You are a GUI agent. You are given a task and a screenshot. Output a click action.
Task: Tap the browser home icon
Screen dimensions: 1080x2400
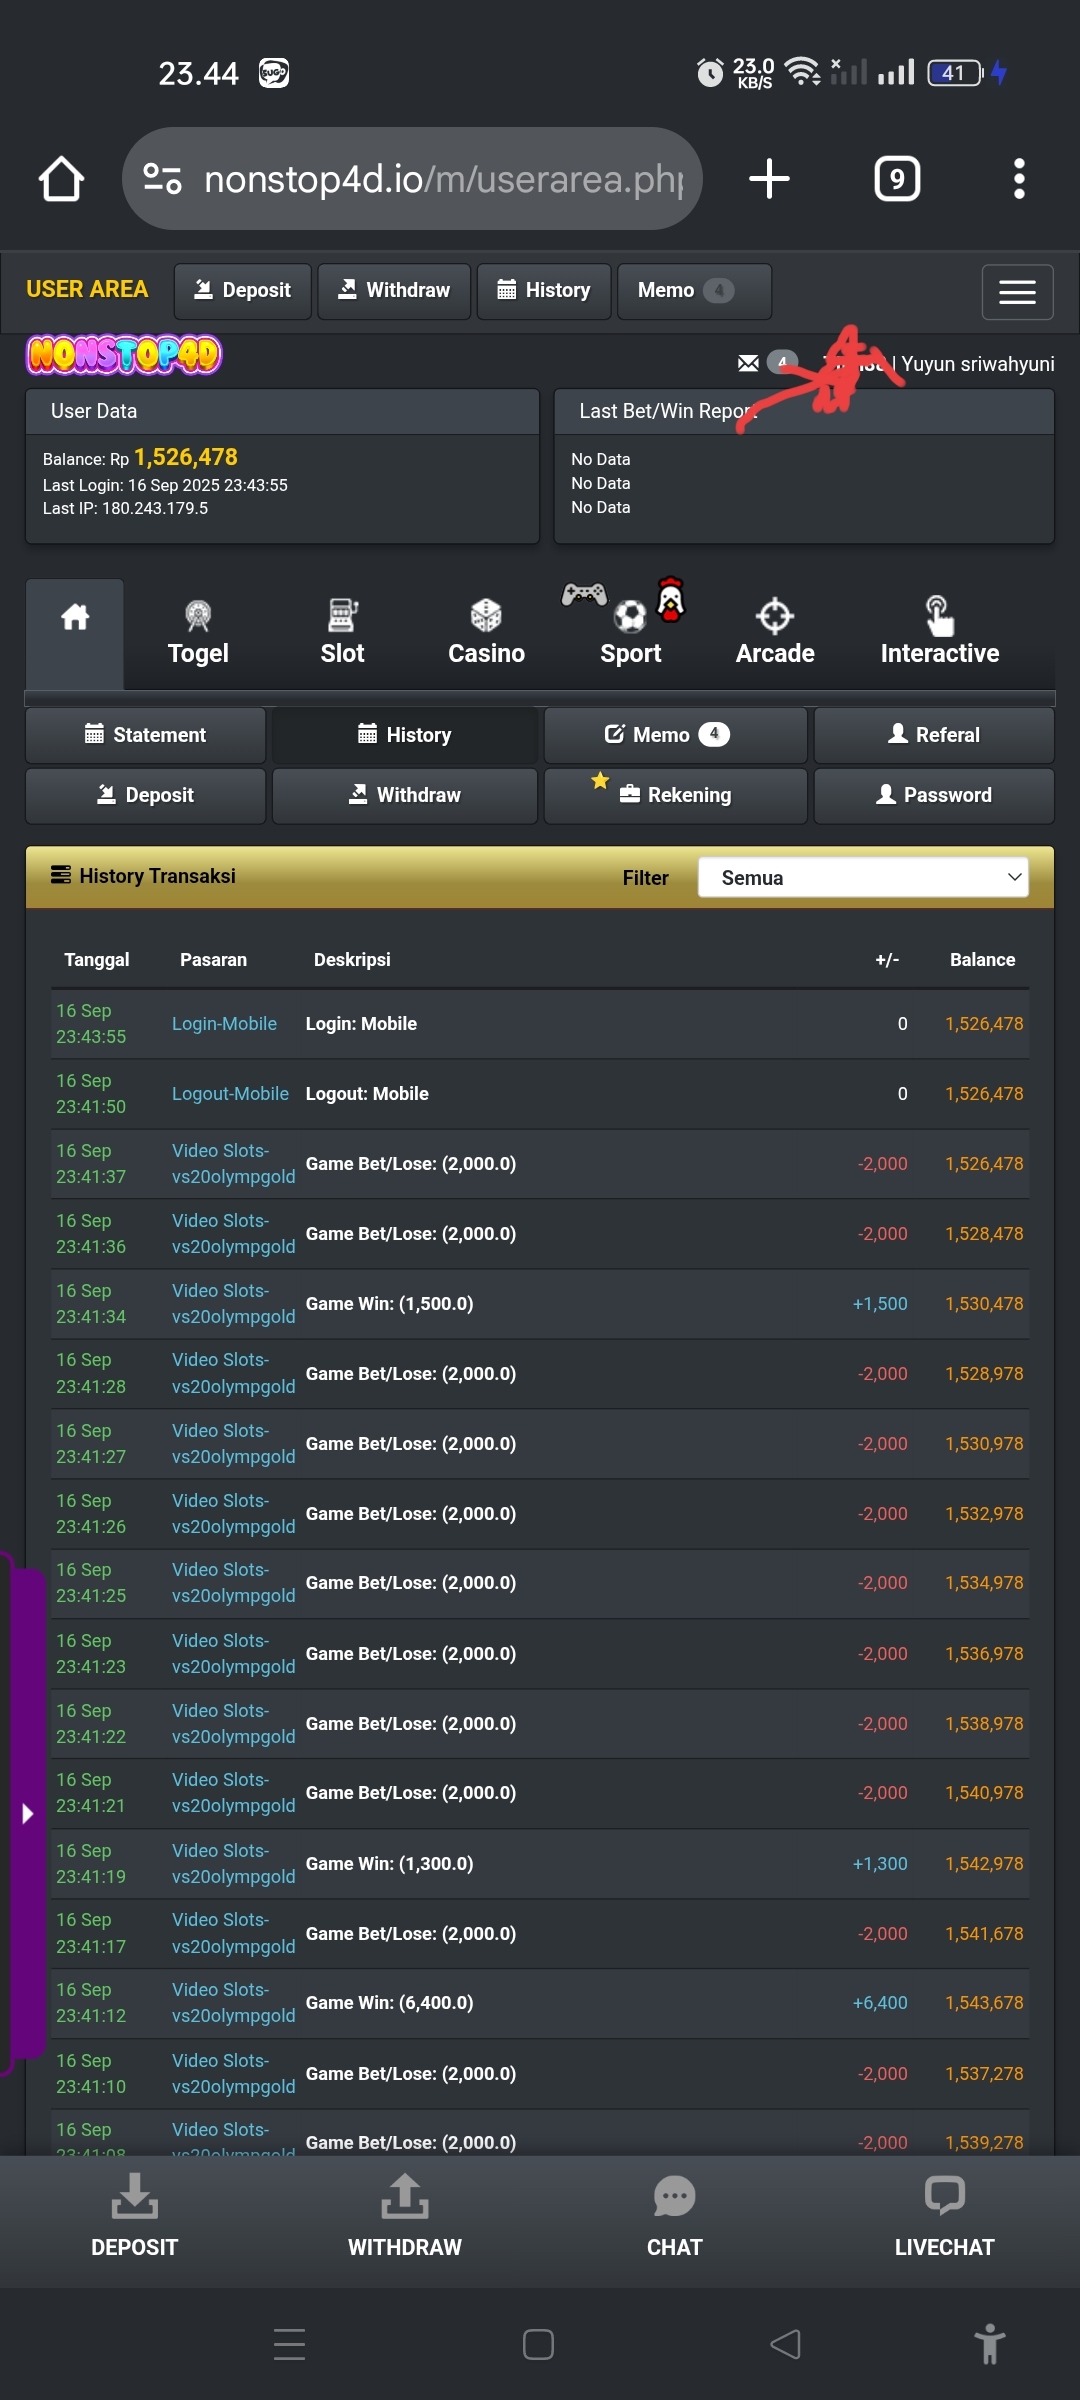(61, 179)
